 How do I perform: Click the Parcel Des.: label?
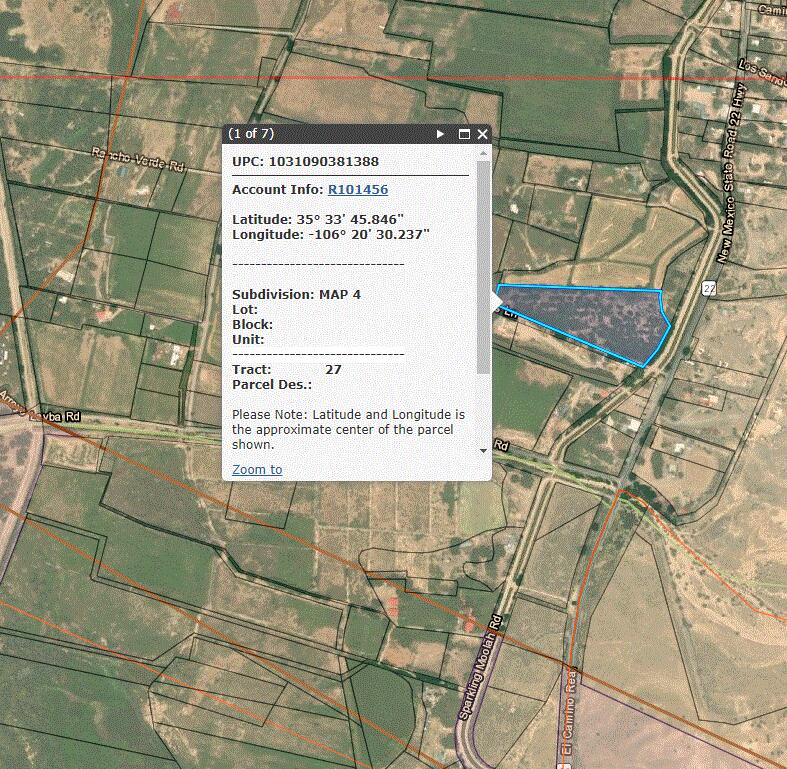point(272,385)
